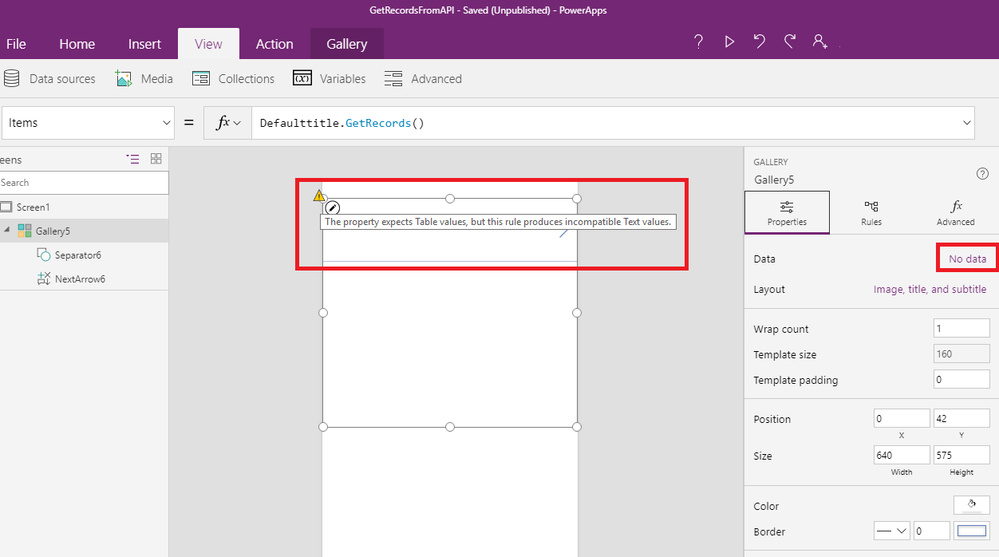
Task: Open Advanced from the View ribbon
Action: click(x=436, y=78)
